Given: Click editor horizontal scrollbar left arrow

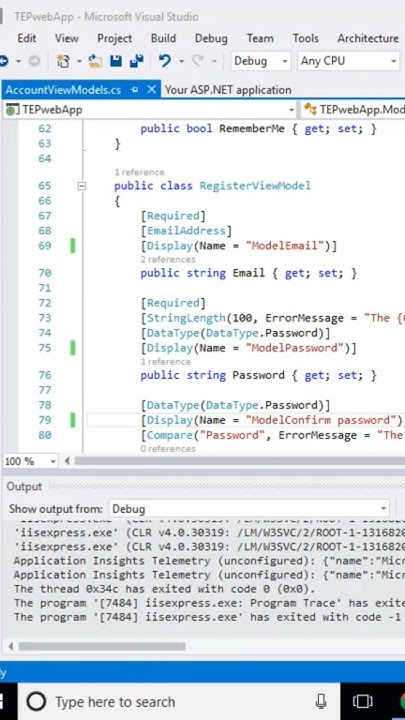Looking at the screenshot, I should tap(67, 461).
